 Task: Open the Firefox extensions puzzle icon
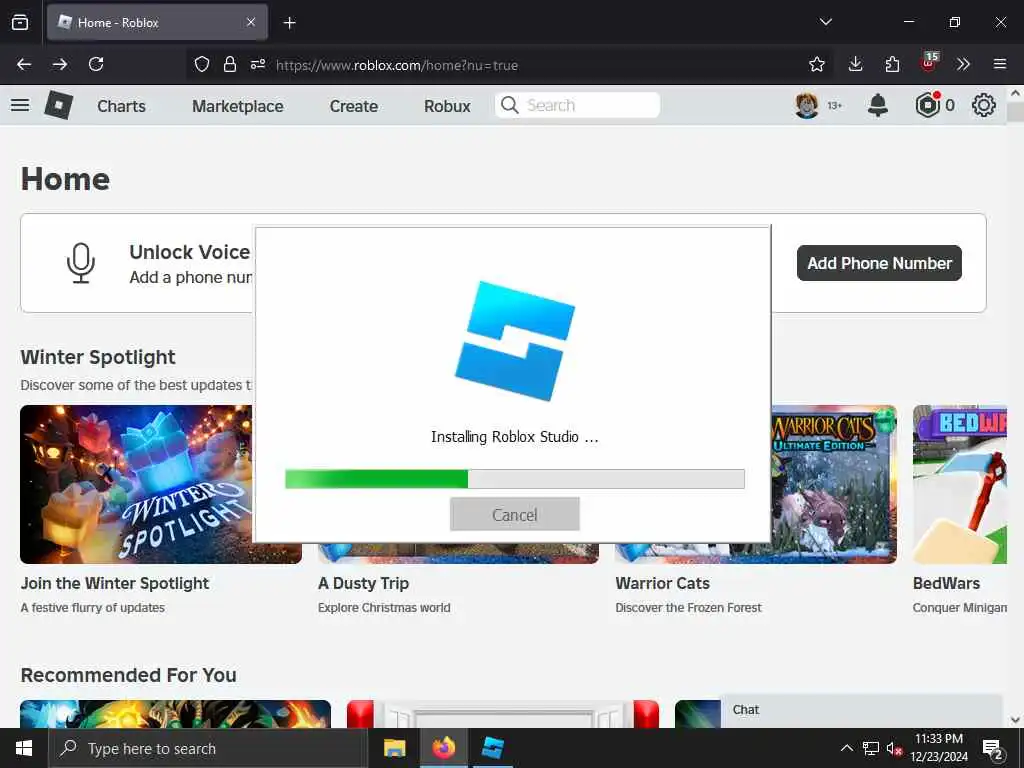[x=891, y=64]
